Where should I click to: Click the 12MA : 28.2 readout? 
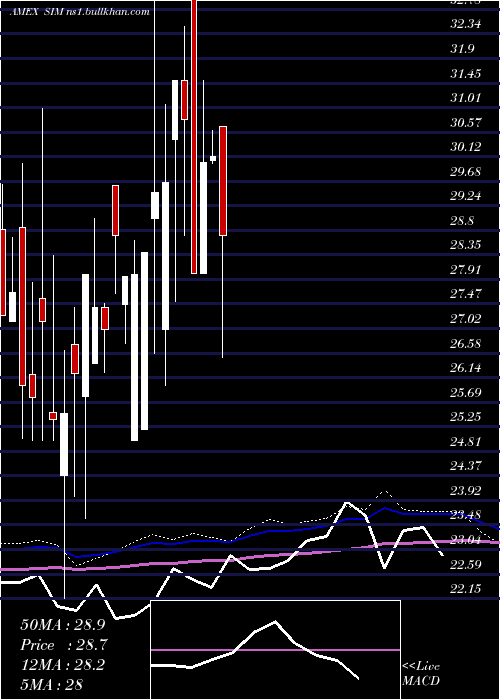(62, 664)
